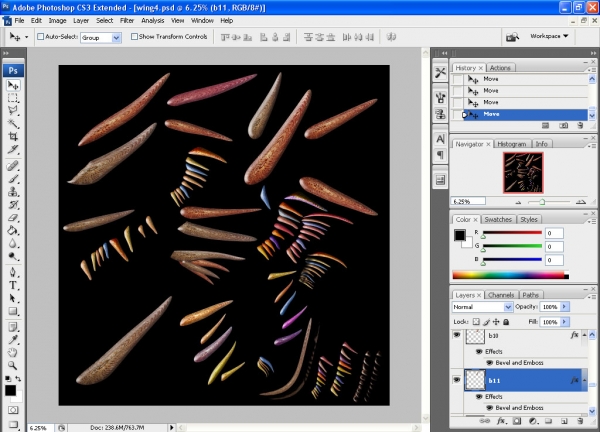Select the Blur tool

pos(13,243)
